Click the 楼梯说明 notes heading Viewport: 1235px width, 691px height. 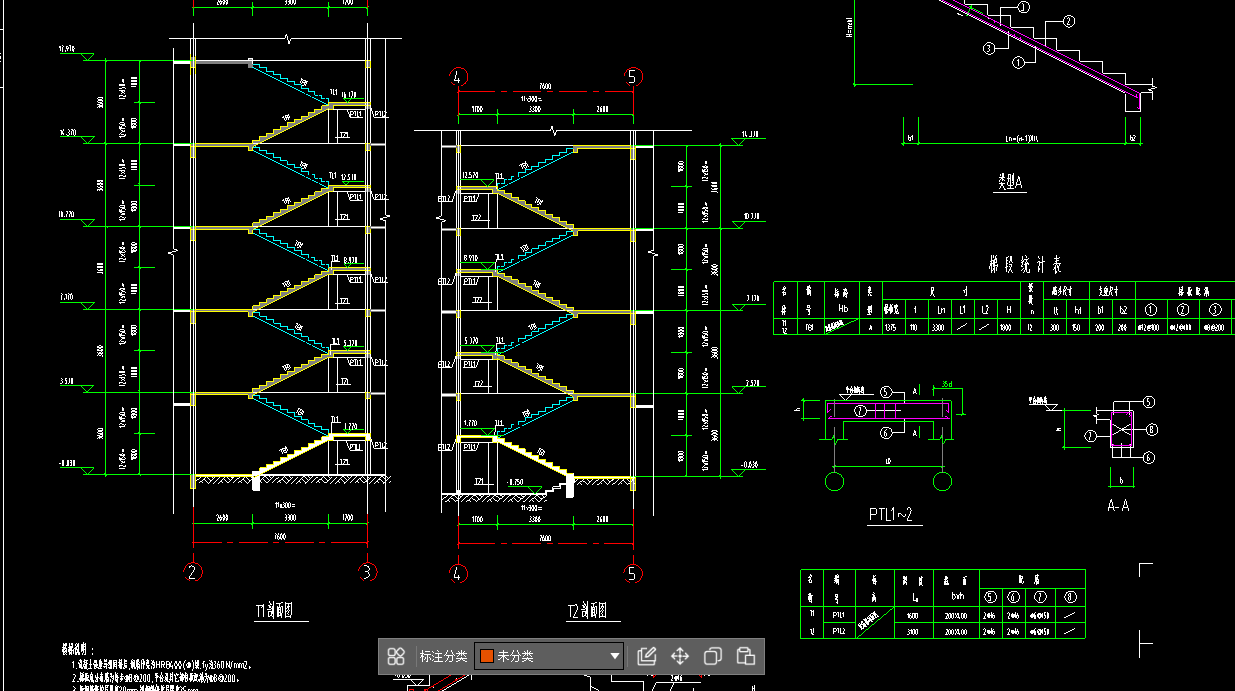coord(78,650)
